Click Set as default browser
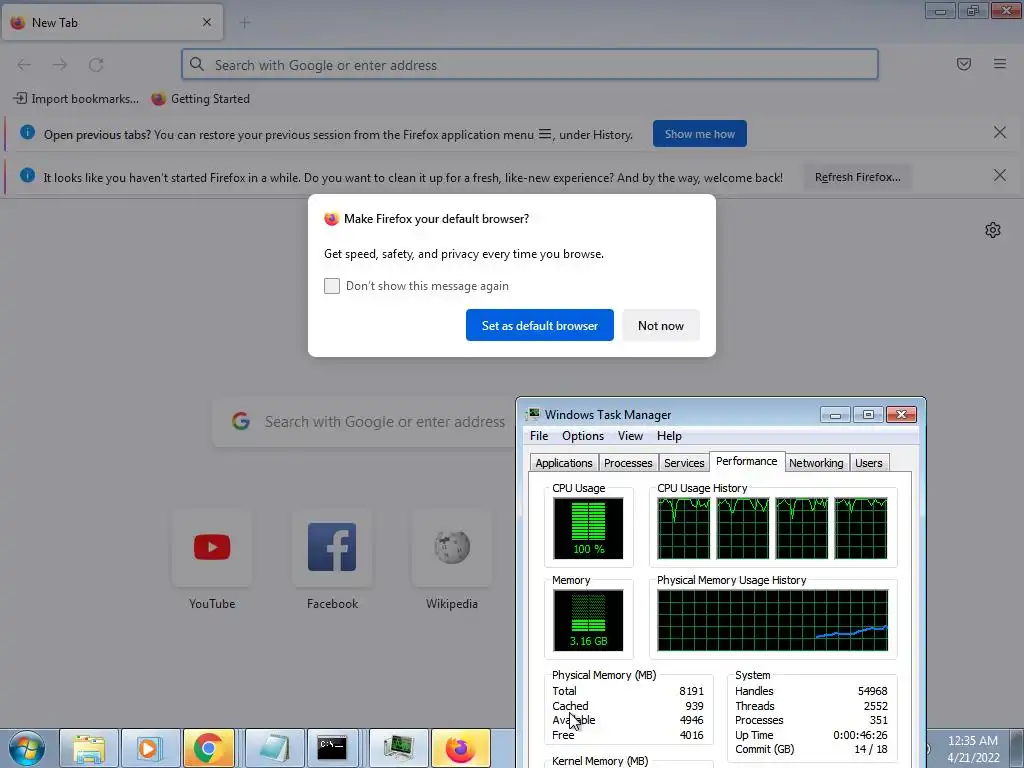Viewport: 1024px width, 768px height. [539, 325]
